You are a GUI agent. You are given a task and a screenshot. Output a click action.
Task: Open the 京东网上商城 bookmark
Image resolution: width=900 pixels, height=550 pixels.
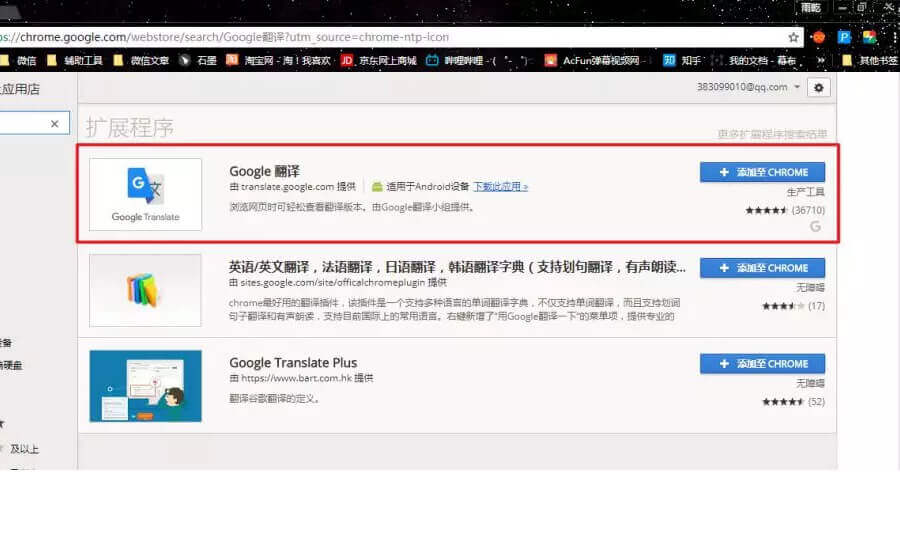(379, 60)
